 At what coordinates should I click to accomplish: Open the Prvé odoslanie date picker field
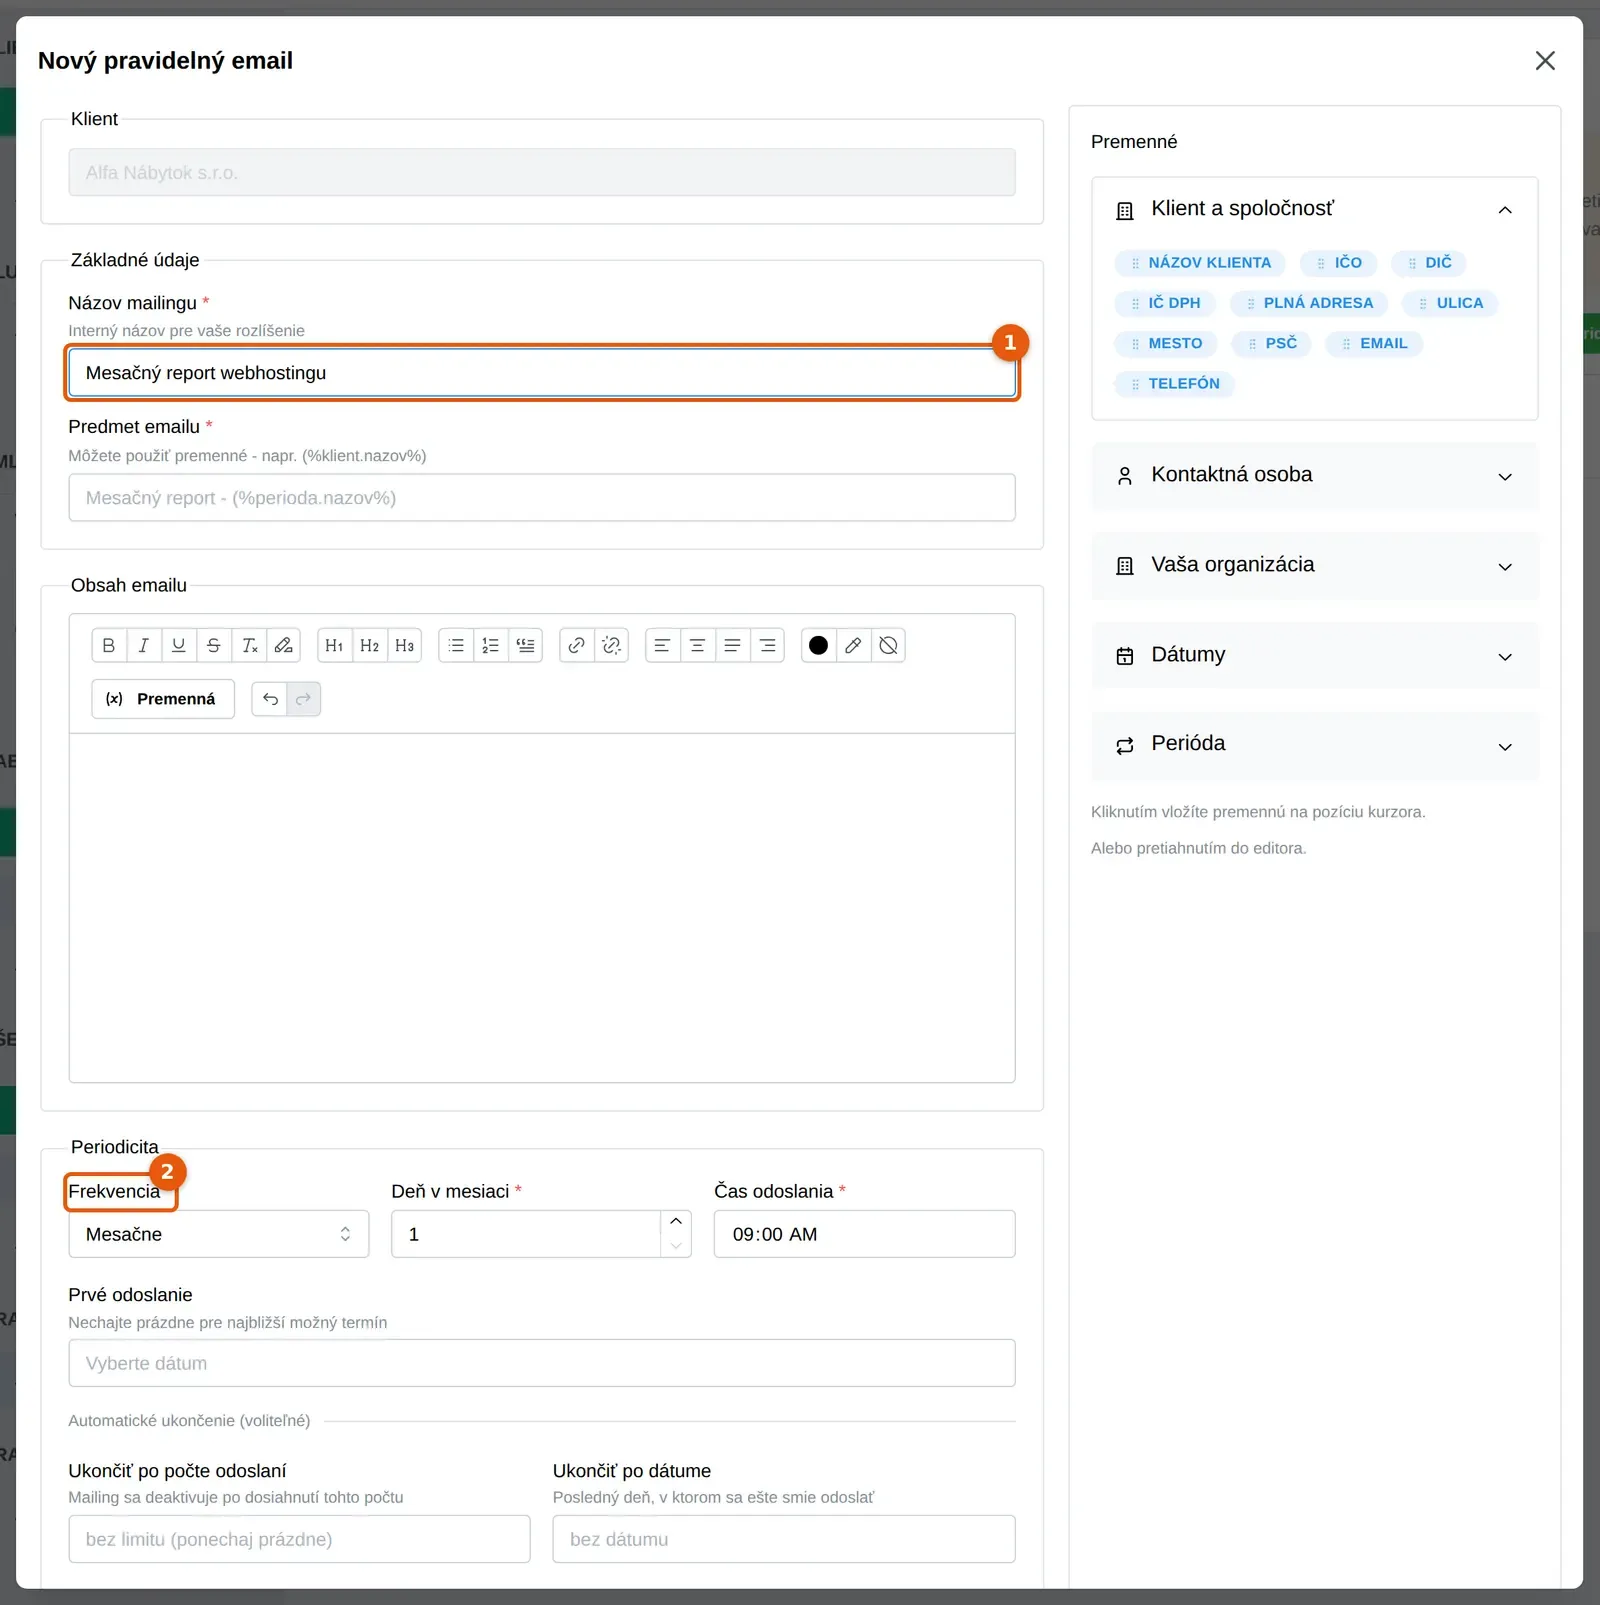point(542,1363)
